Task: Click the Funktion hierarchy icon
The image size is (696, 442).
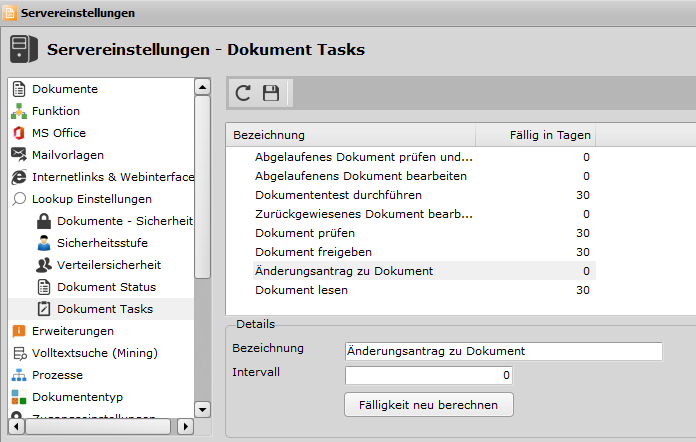Action: (19, 111)
